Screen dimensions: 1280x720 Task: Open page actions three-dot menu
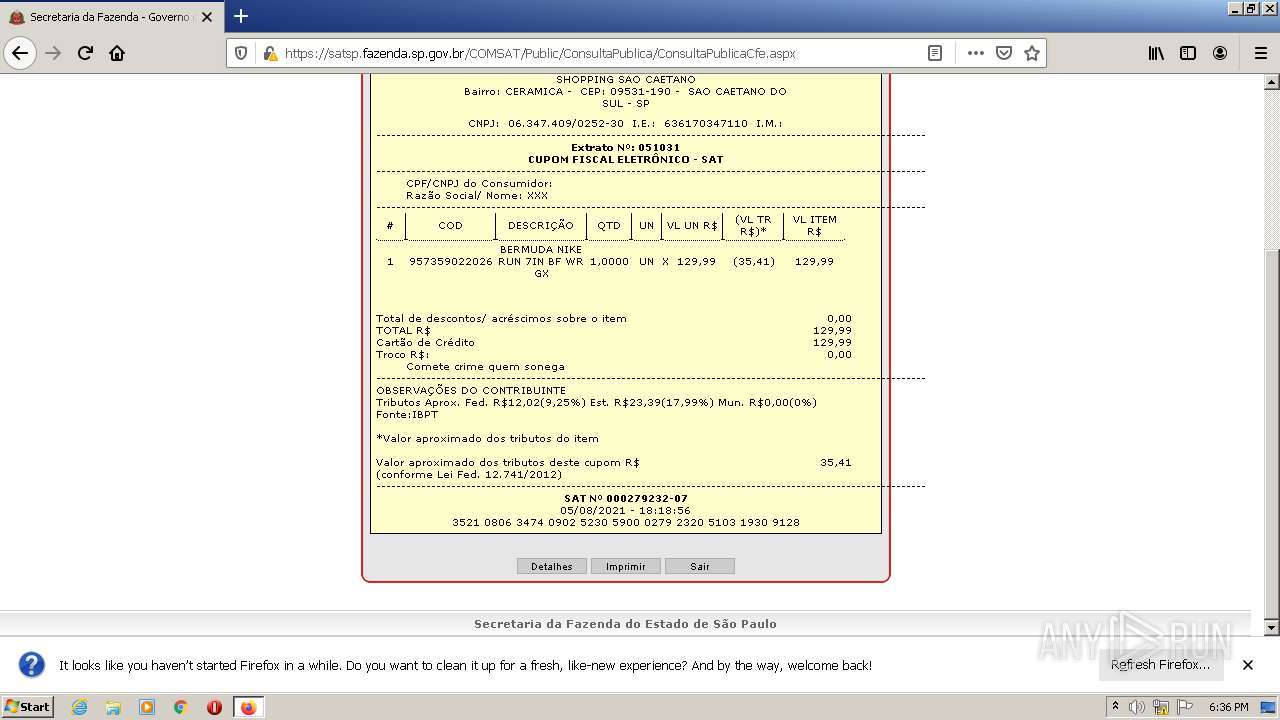tap(975, 53)
